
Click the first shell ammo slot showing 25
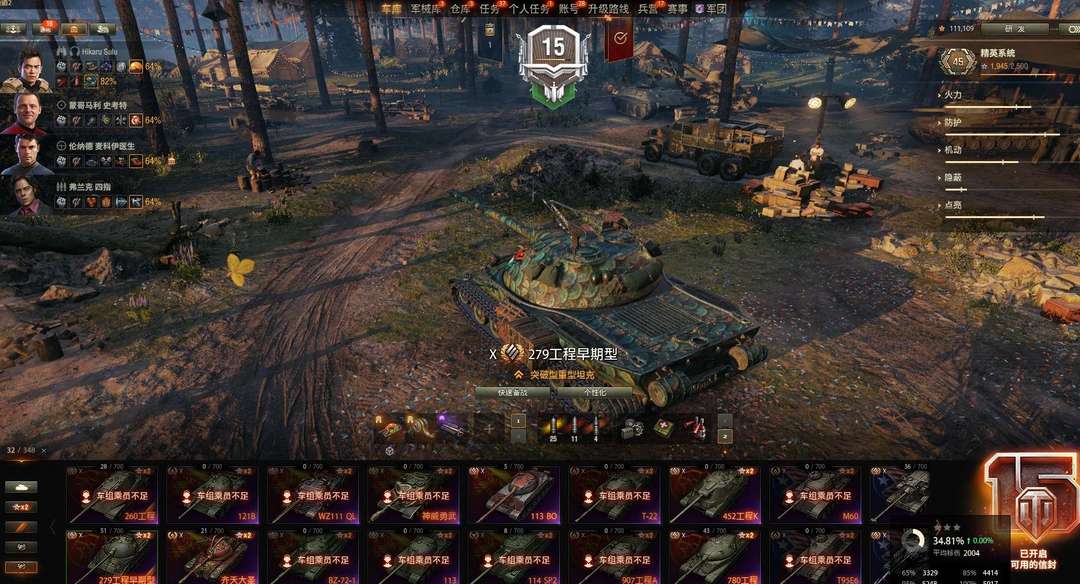pyautogui.click(x=552, y=428)
